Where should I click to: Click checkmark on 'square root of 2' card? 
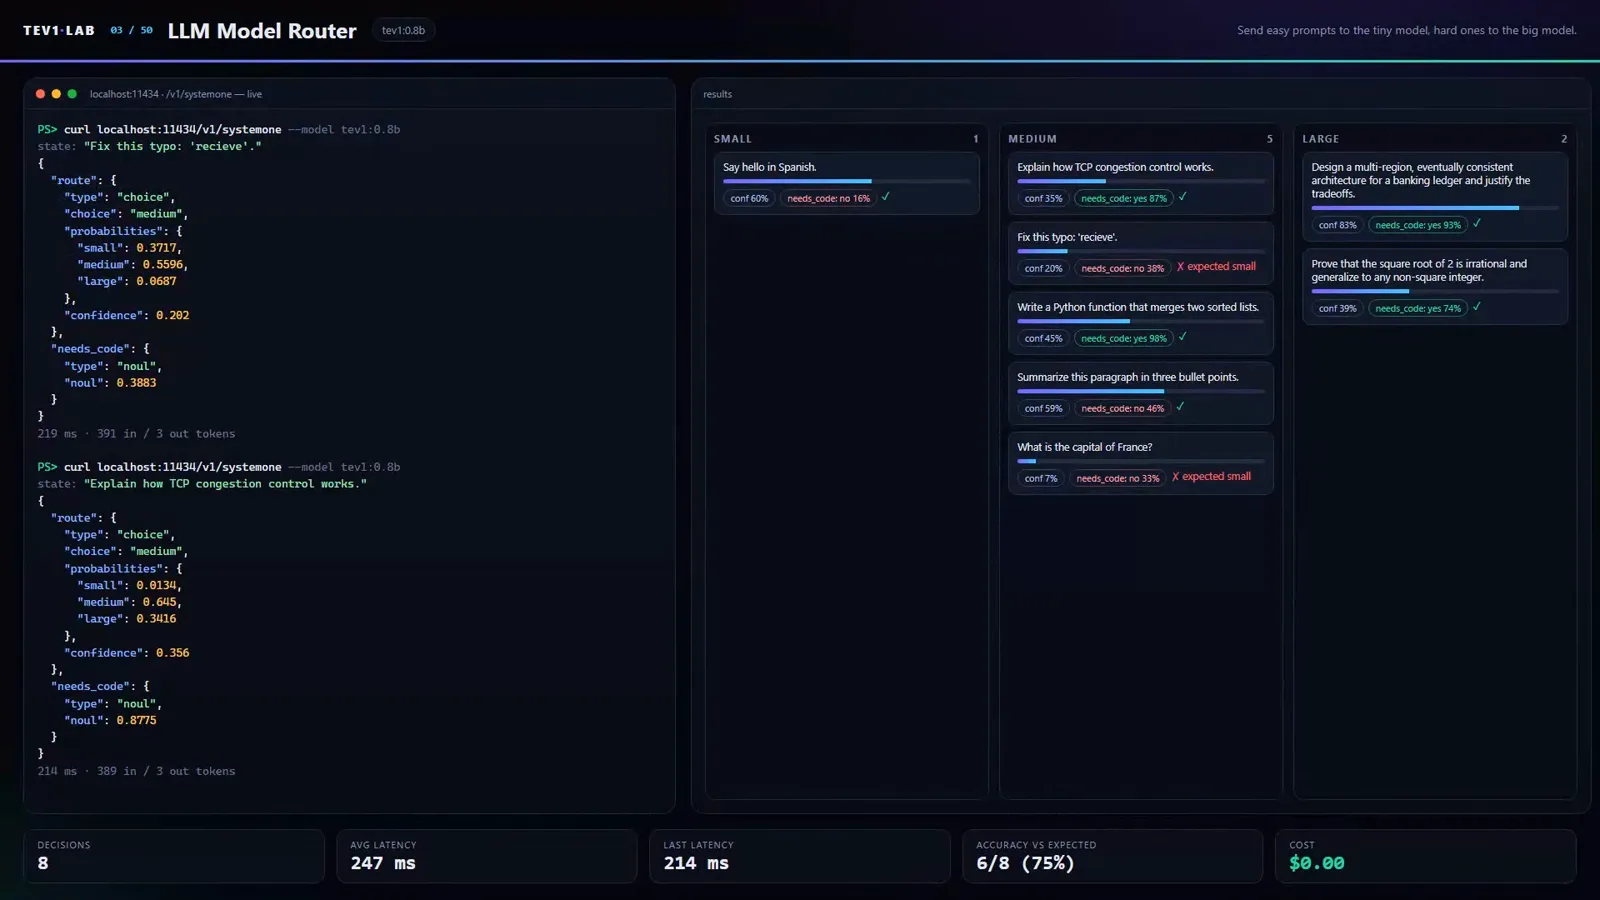click(1476, 307)
